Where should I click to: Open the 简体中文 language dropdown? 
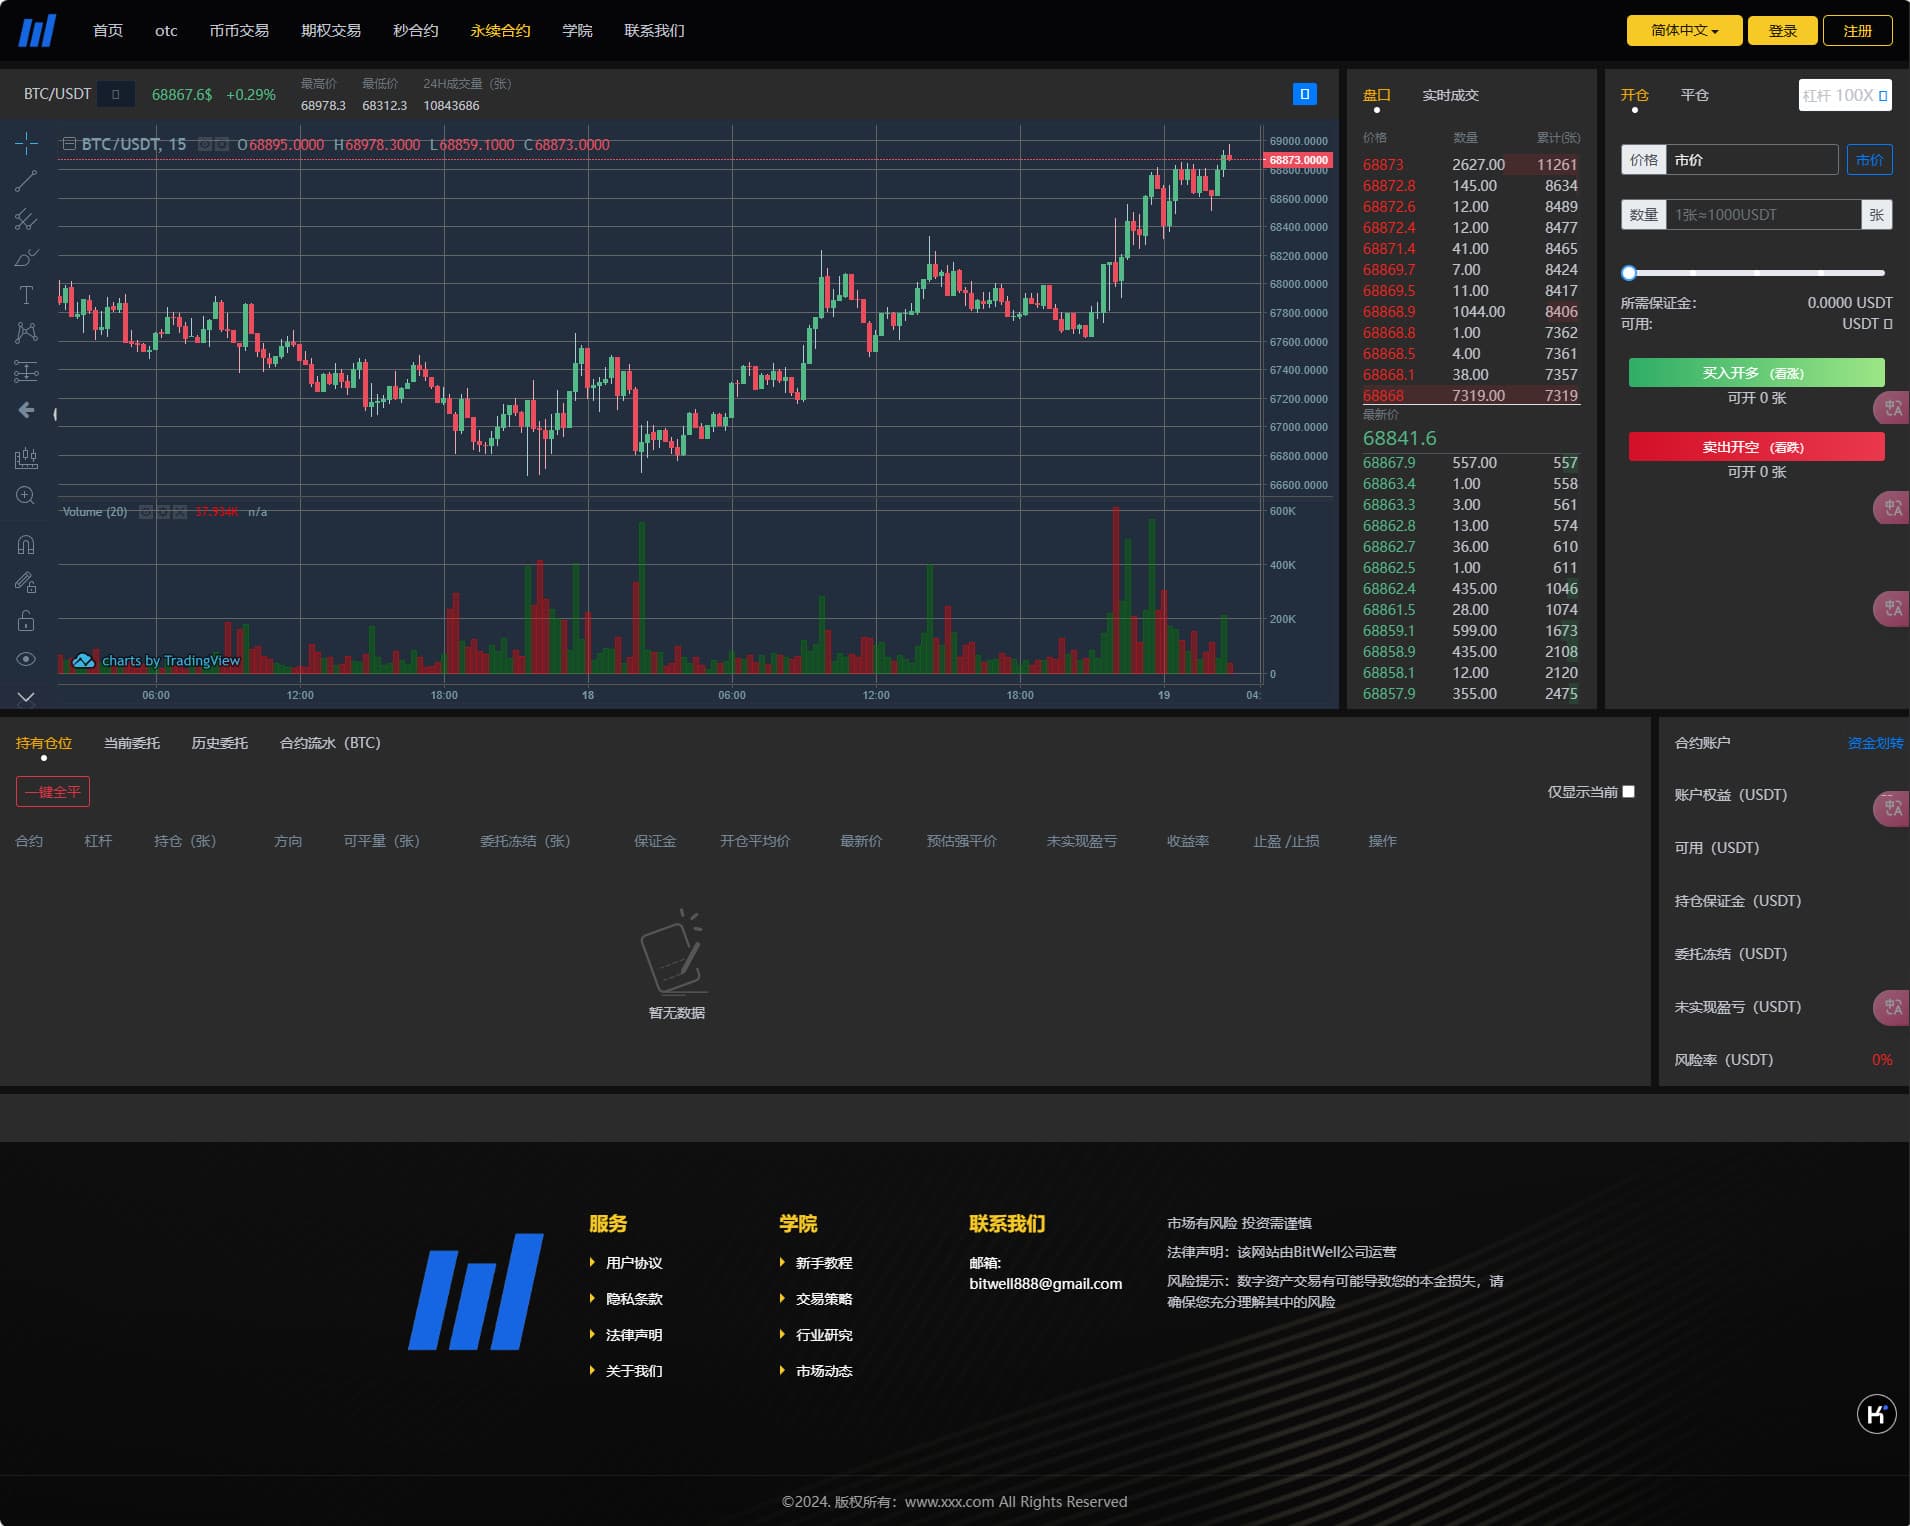tap(1684, 31)
